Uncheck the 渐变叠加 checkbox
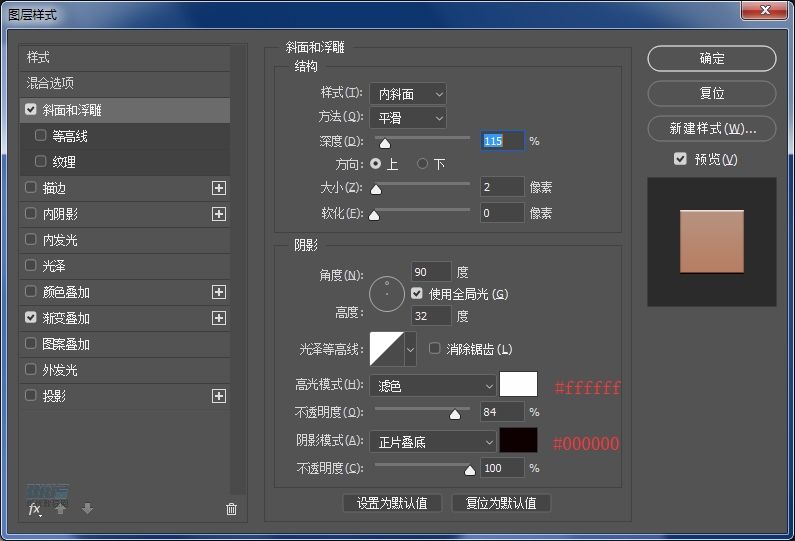The width and height of the screenshot is (795, 541). [x=30, y=317]
